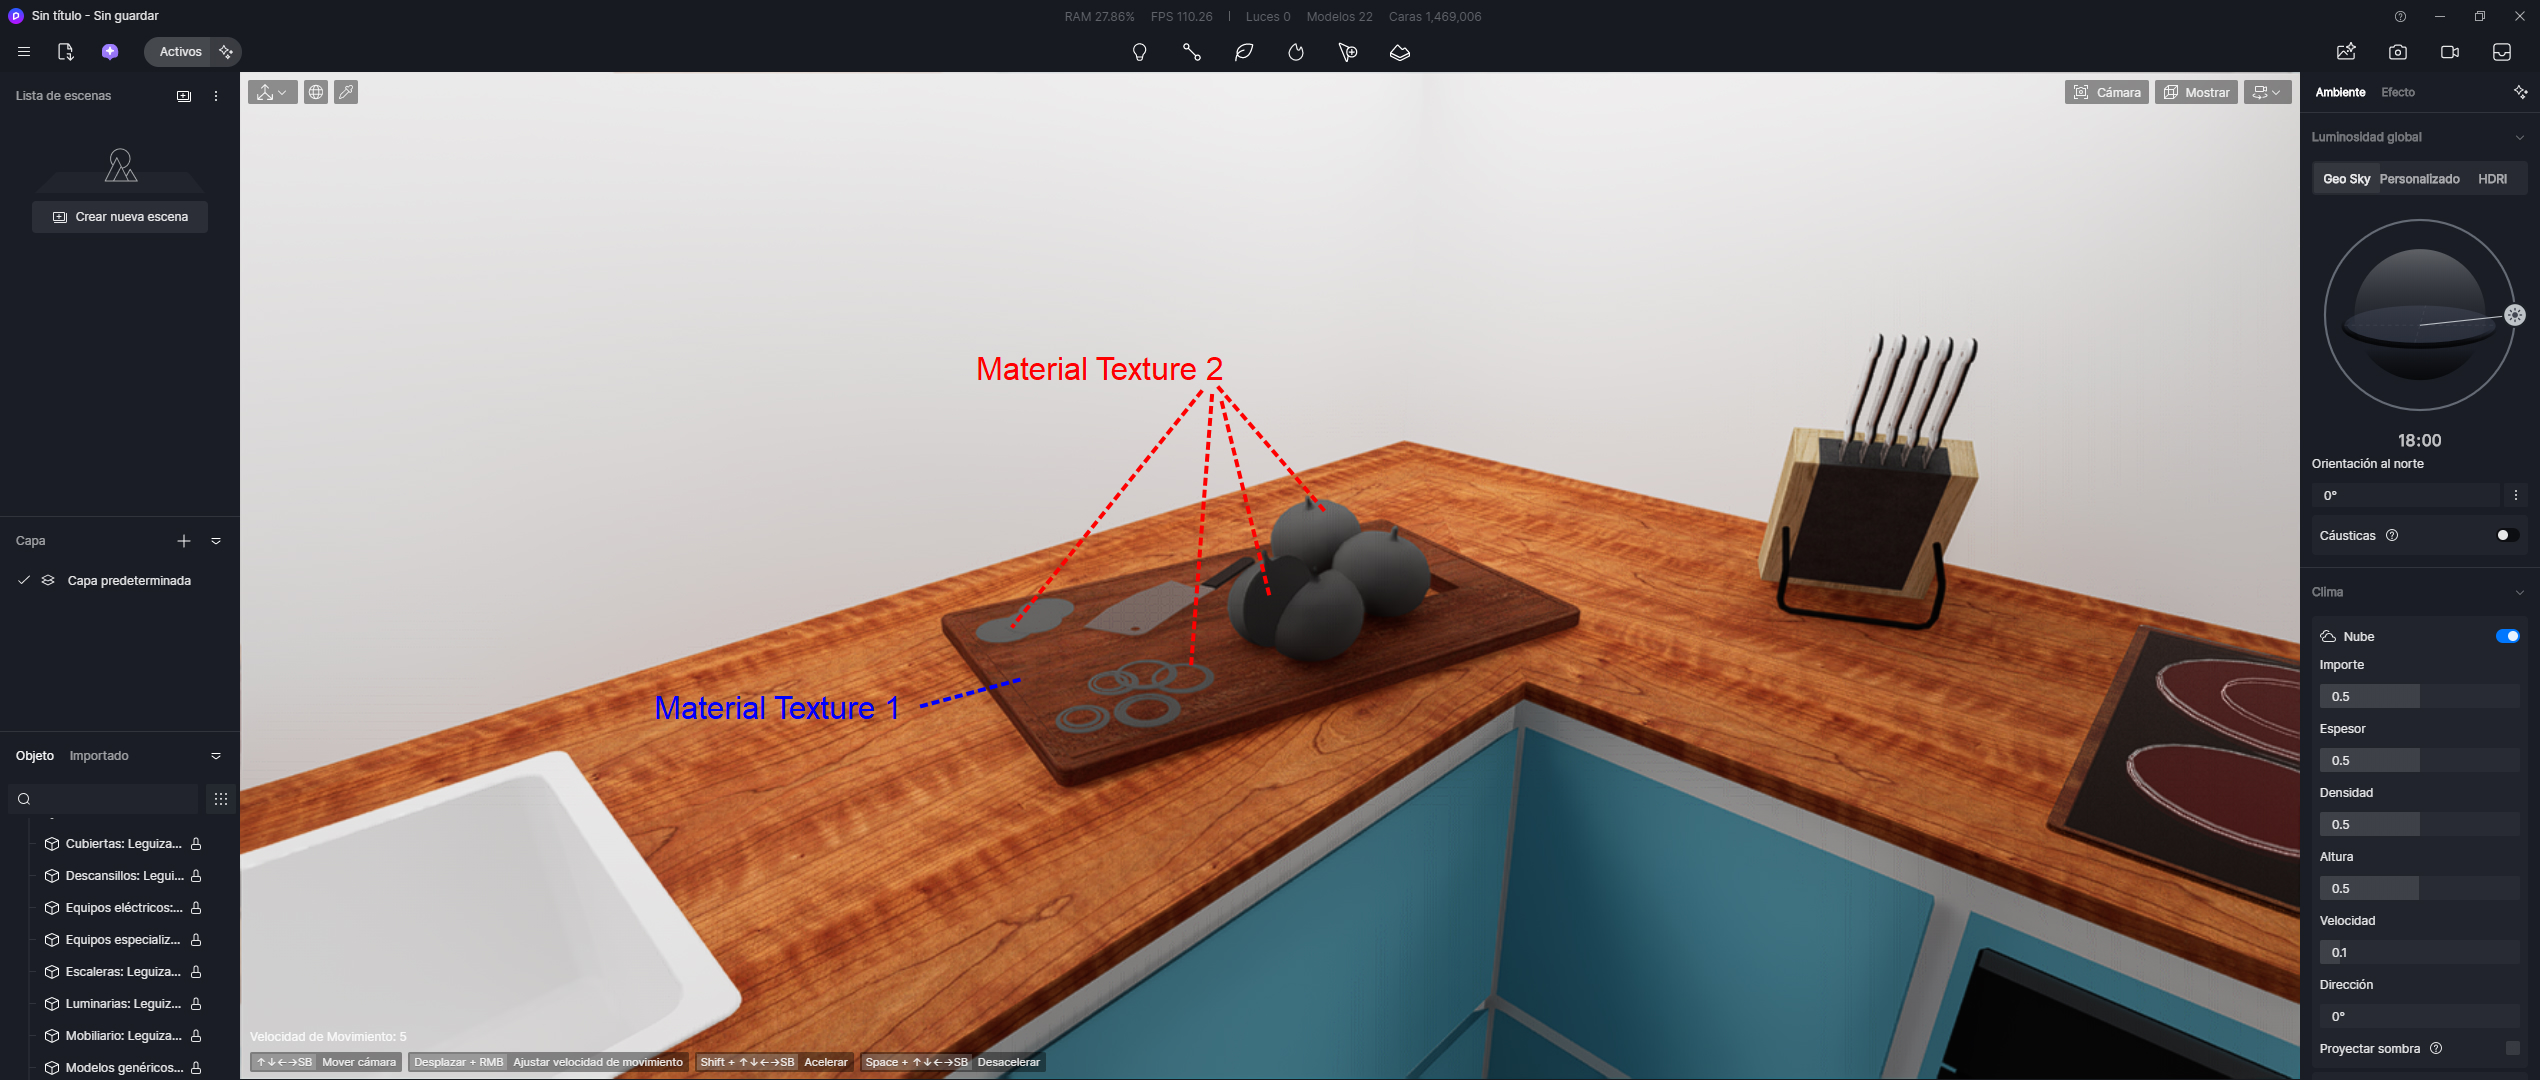The width and height of the screenshot is (2540, 1080).
Task: Open the video recording render icon
Action: pos(2450,52)
